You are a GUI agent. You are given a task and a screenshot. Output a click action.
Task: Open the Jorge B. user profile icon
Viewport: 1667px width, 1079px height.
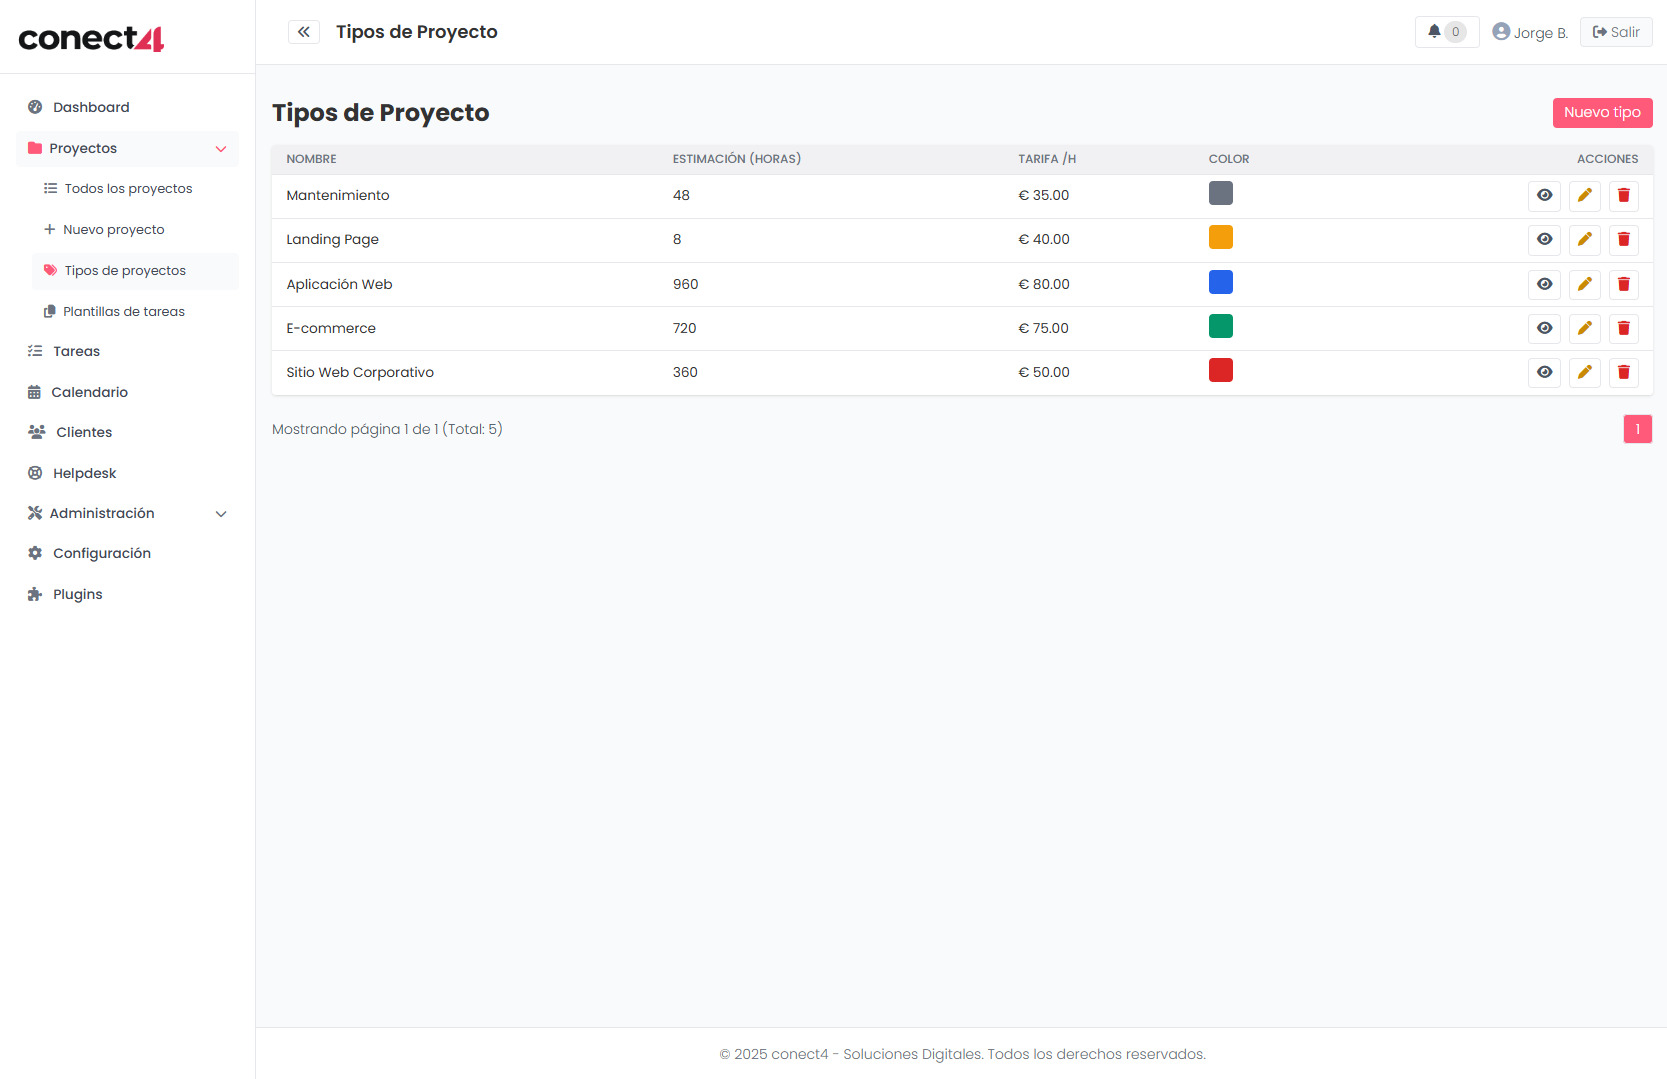[1501, 32]
